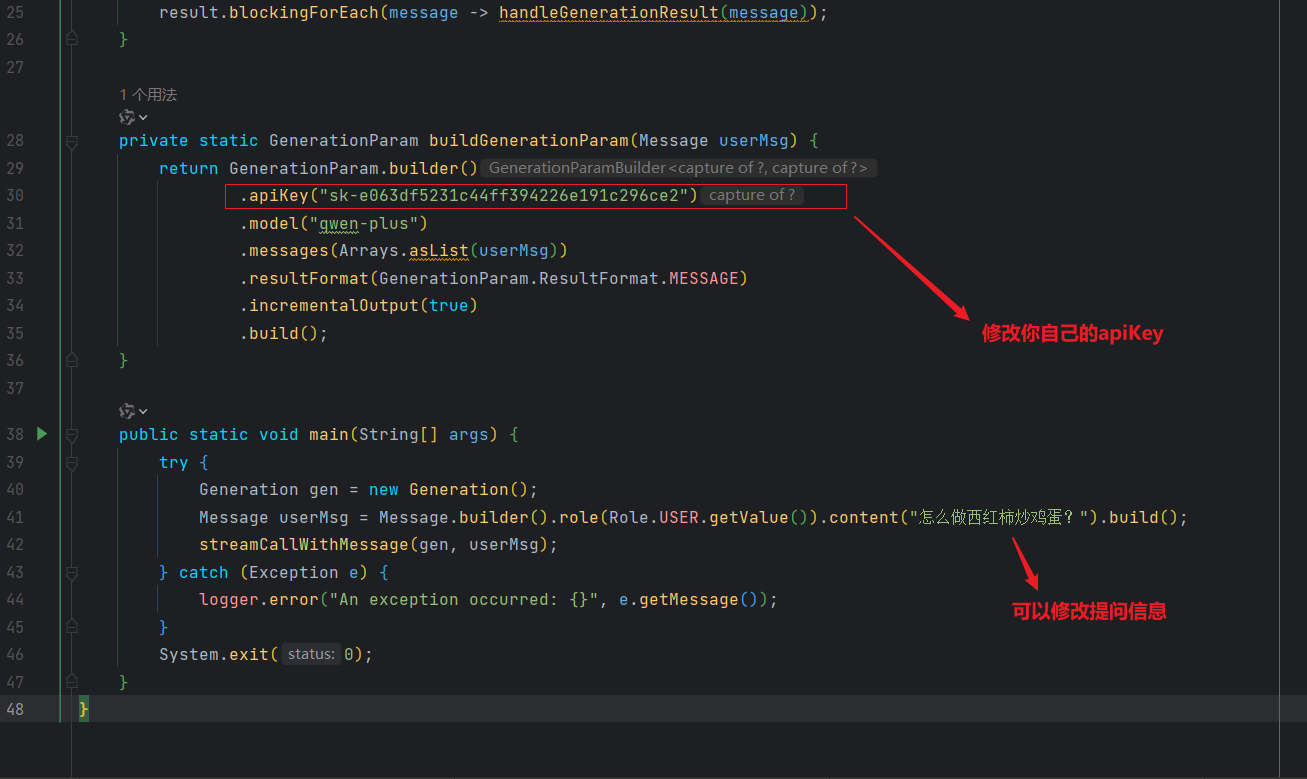
Task: Click the "怎么做西红柿炒鸡蛋？" question string
Action: tap(1003, 517)
